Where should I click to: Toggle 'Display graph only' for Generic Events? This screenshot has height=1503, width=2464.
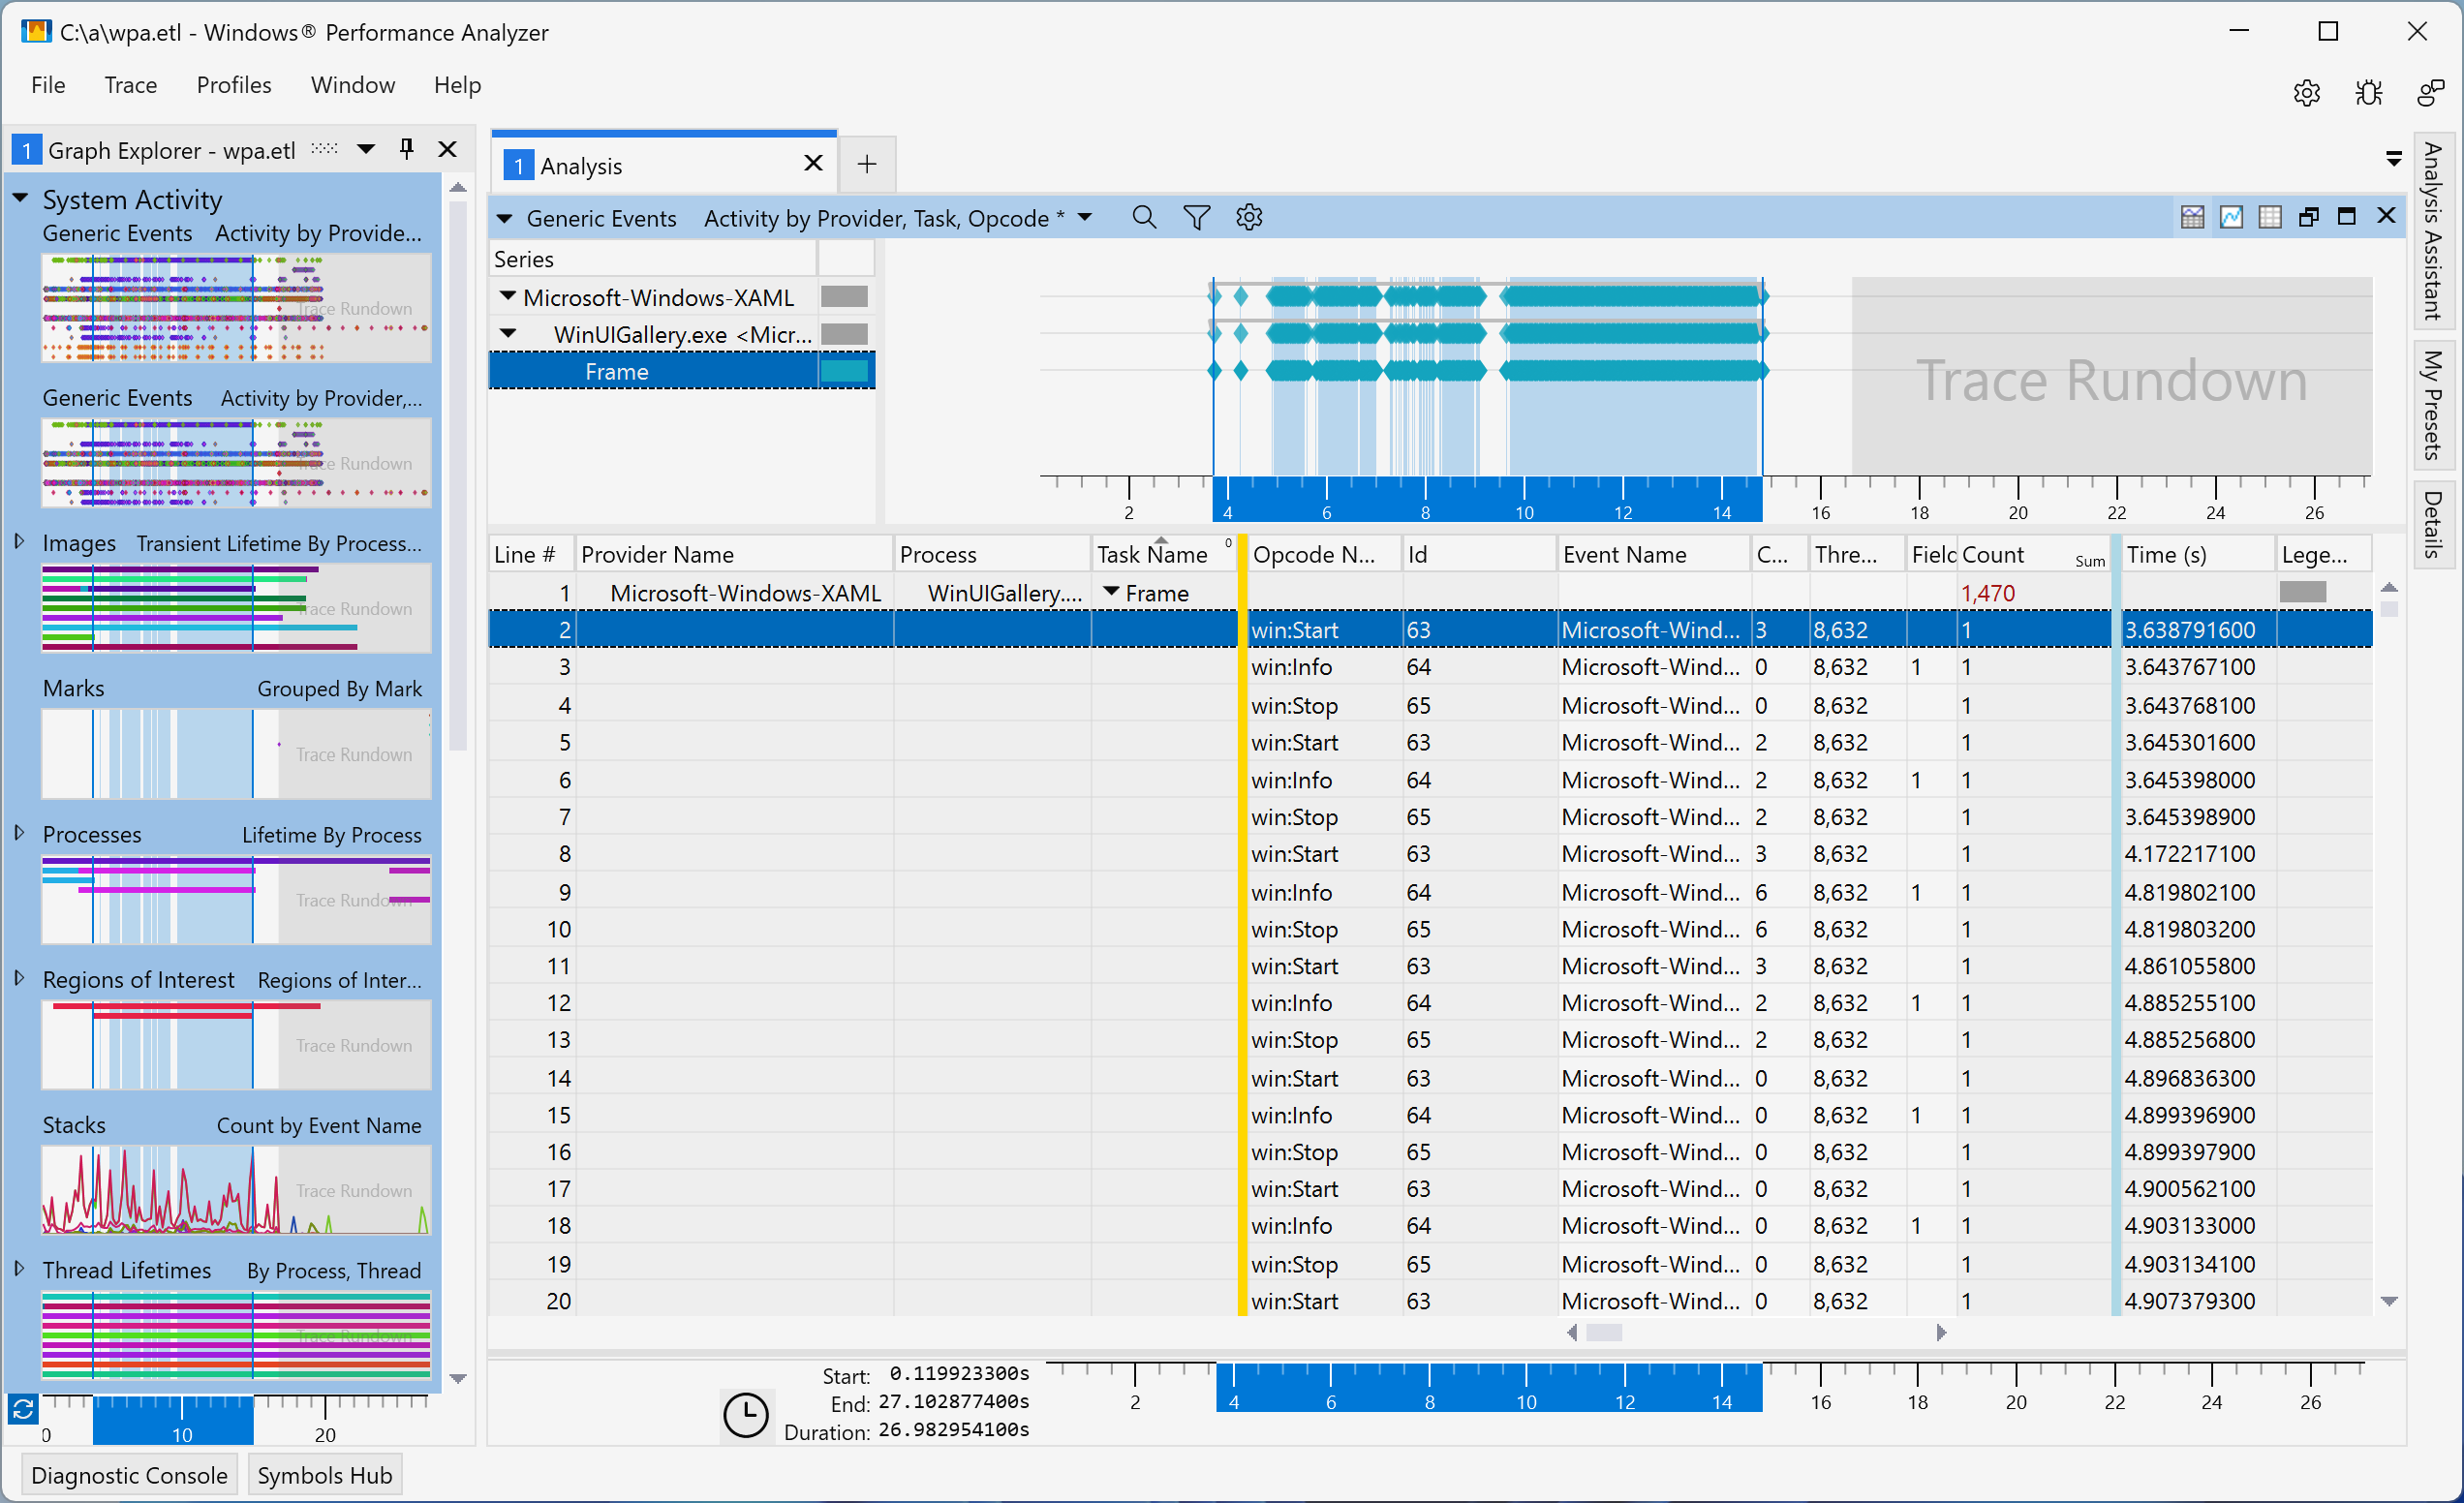point(2232,216)
